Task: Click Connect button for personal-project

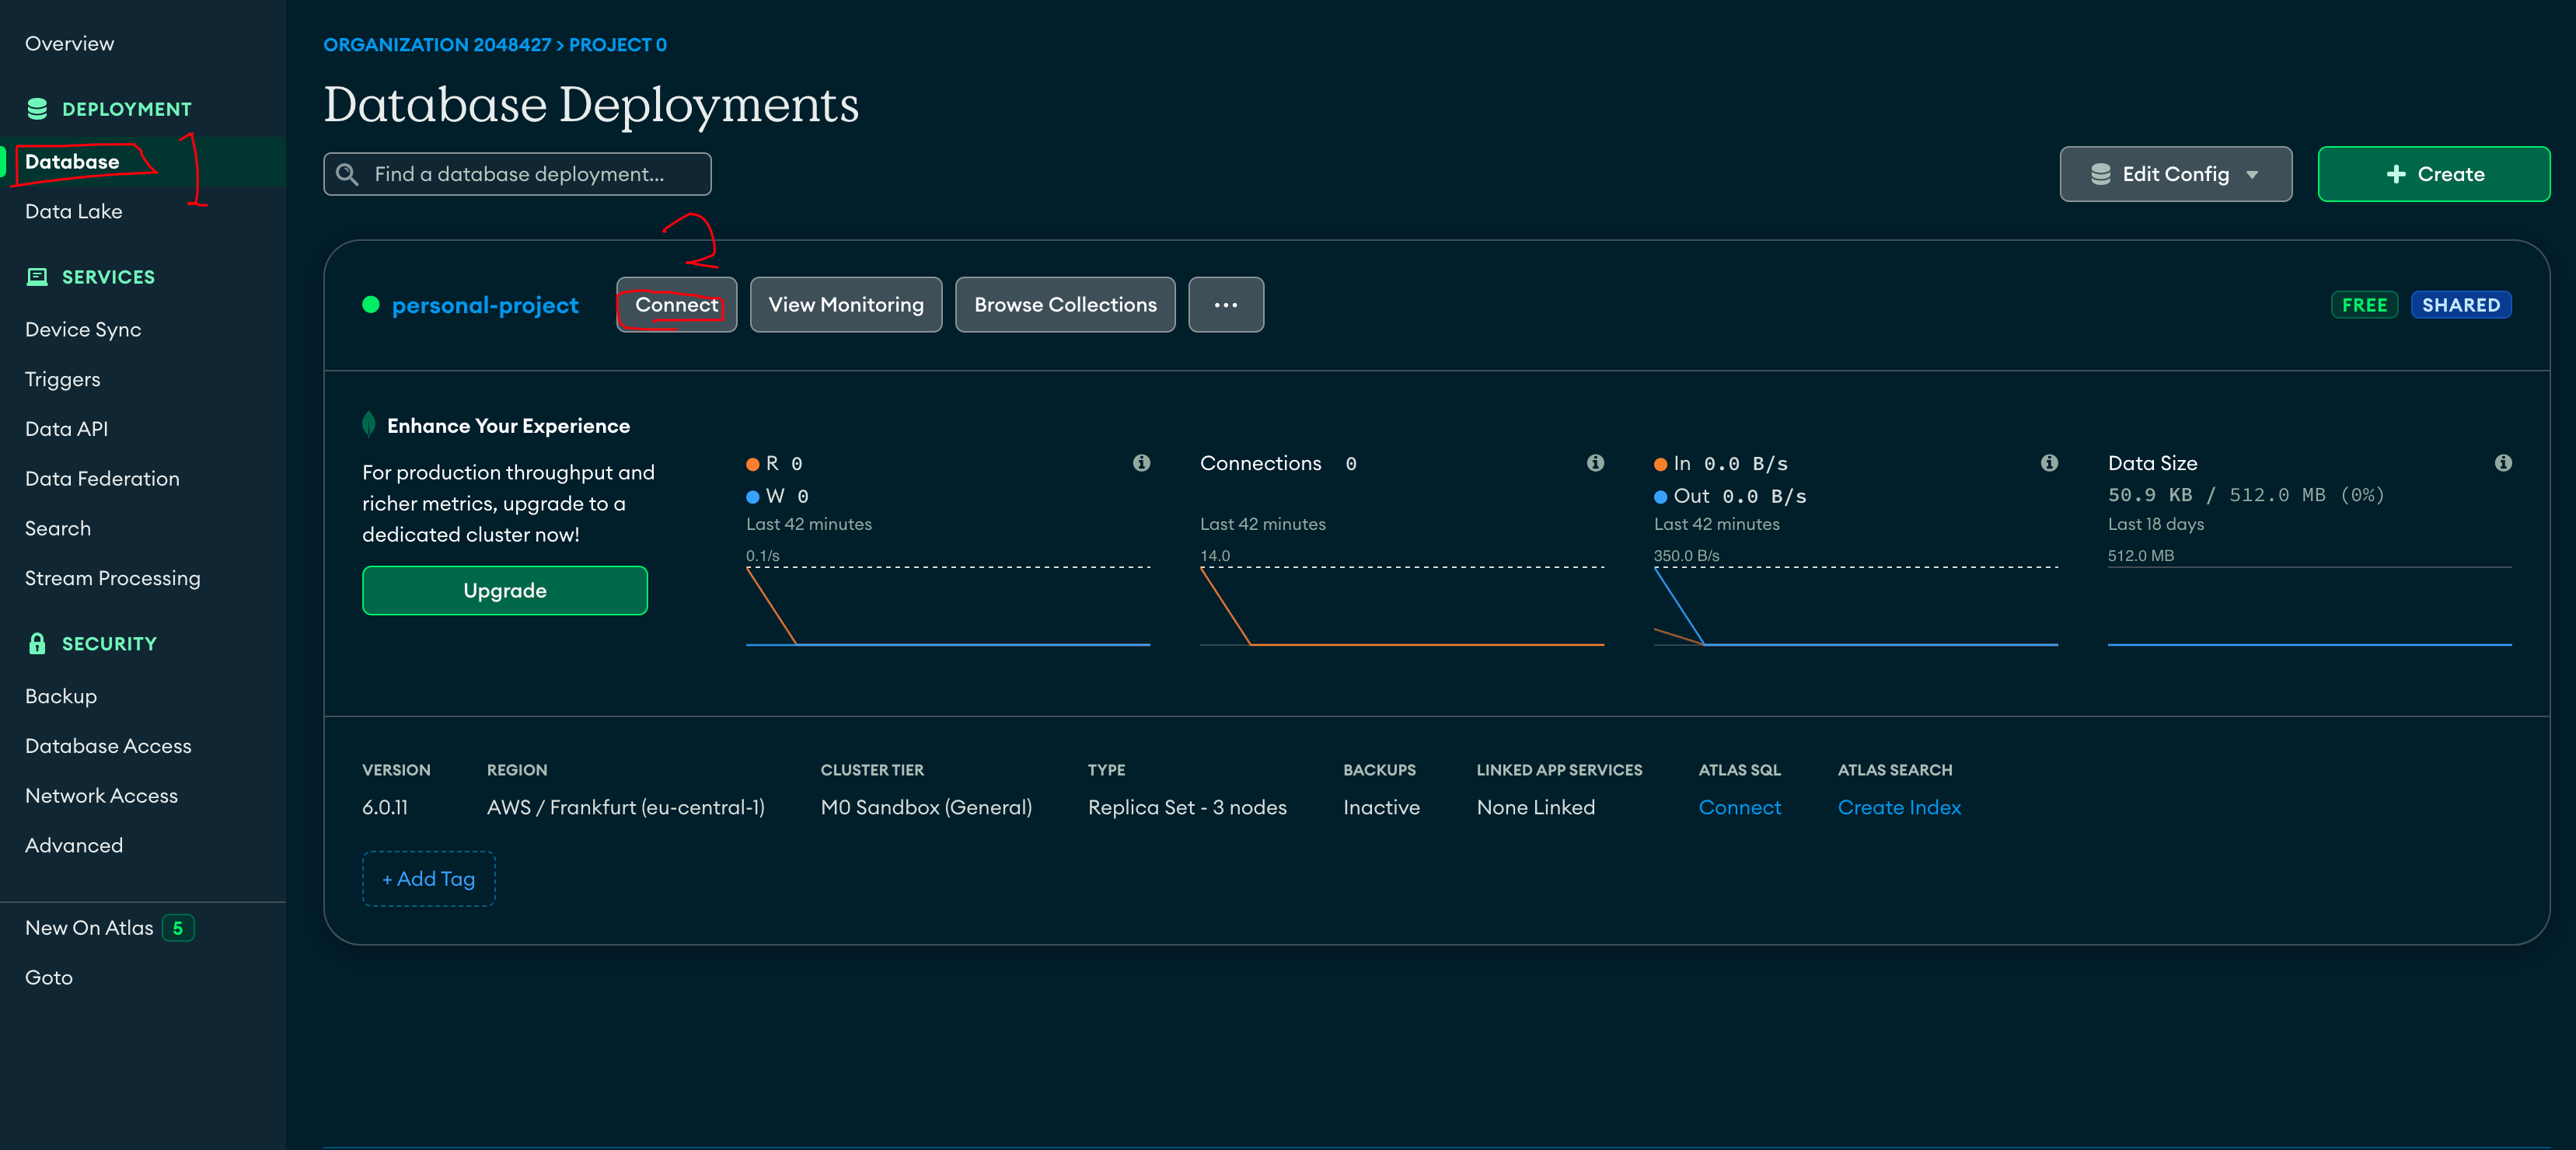Action: click(x=677, y=305)
